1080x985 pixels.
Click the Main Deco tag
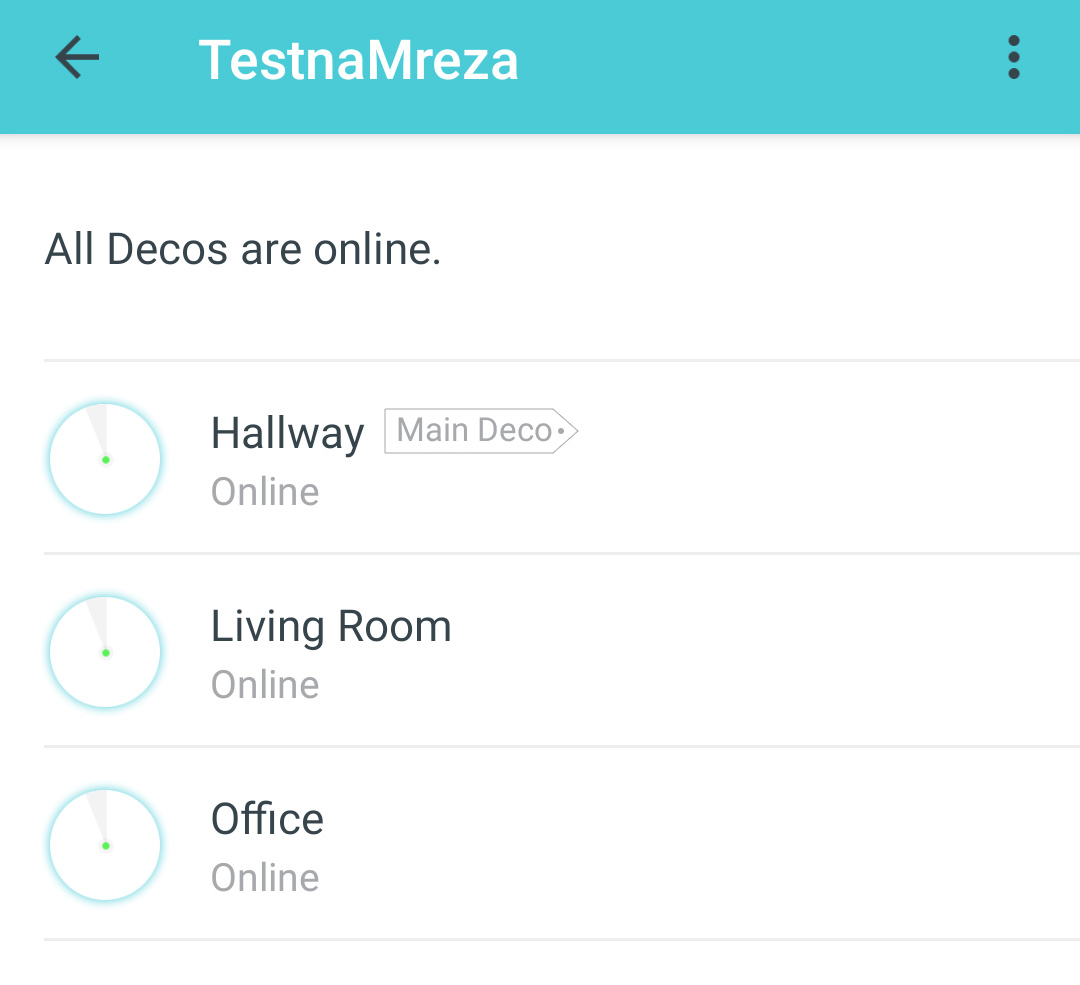click(475, 431)
